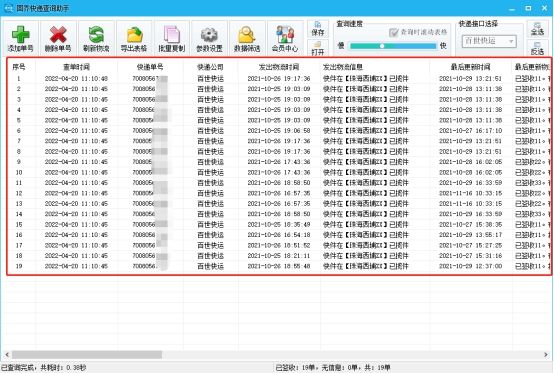Click row 15 last update 15:38:35

point(471,224)
